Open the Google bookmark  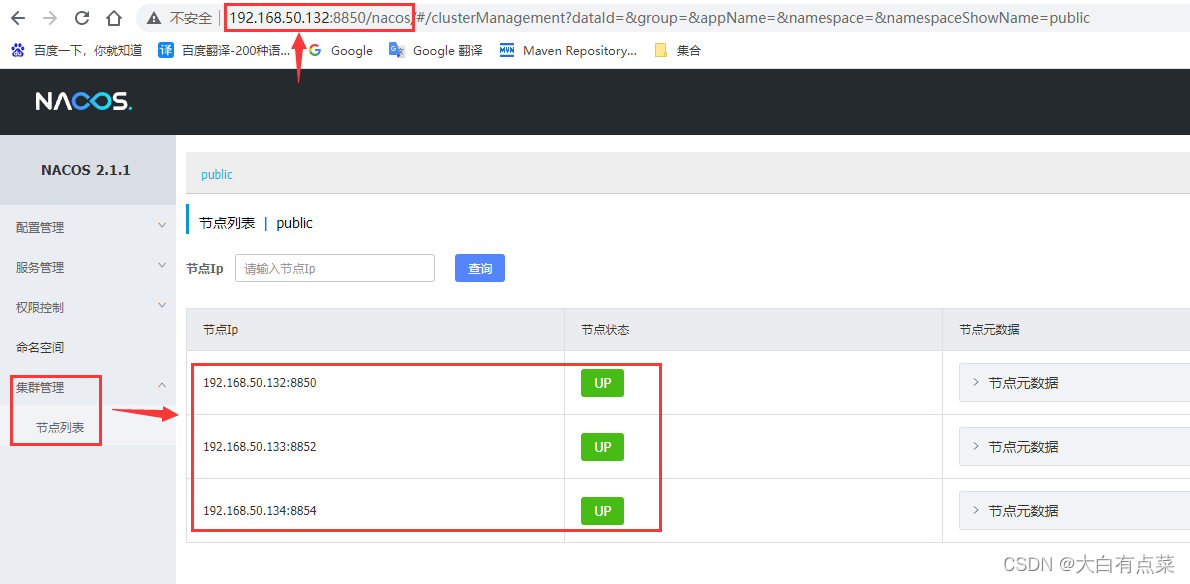pyautogui.click(x=341, y=51)
